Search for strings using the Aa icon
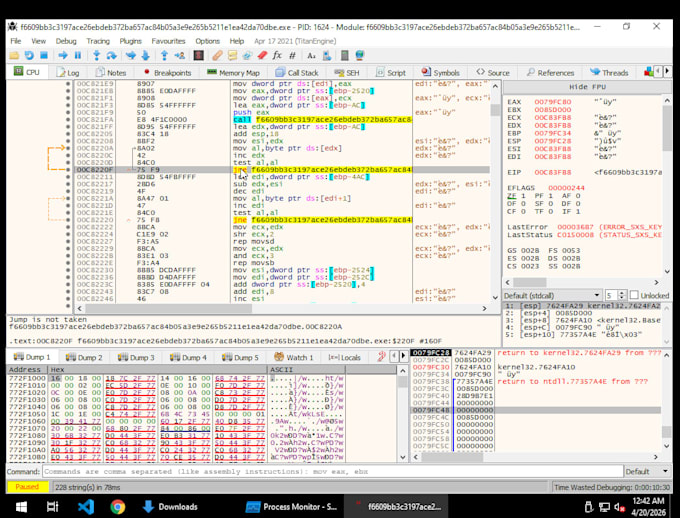680x518 pixels. (x=311, y=56)
